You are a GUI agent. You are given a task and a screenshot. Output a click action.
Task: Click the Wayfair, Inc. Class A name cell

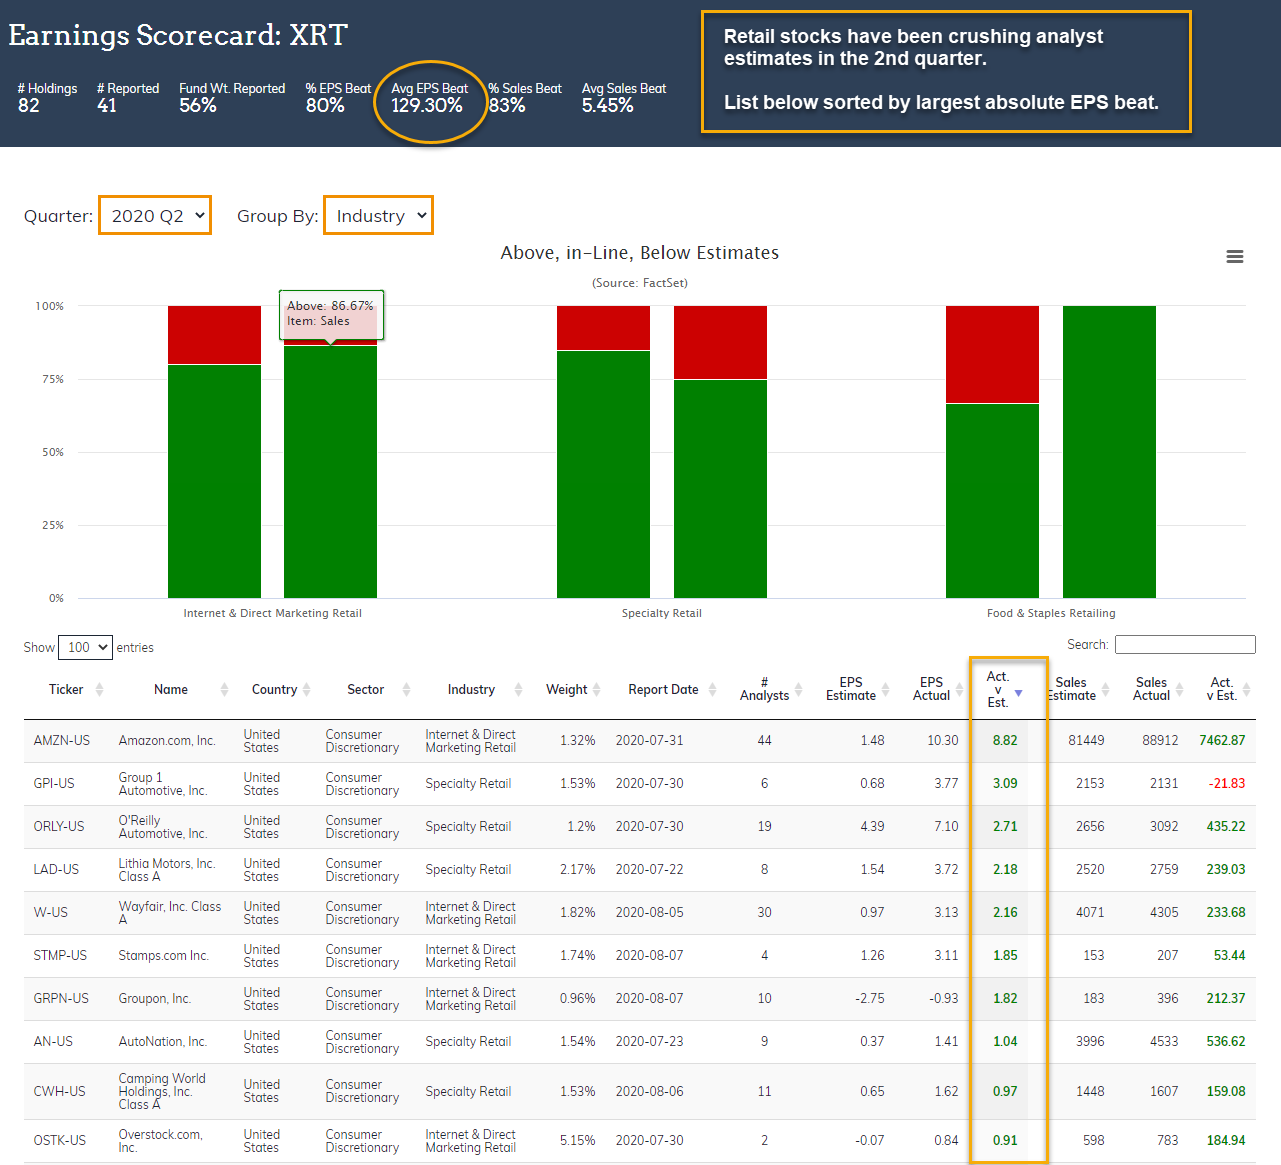pos(170,913)
